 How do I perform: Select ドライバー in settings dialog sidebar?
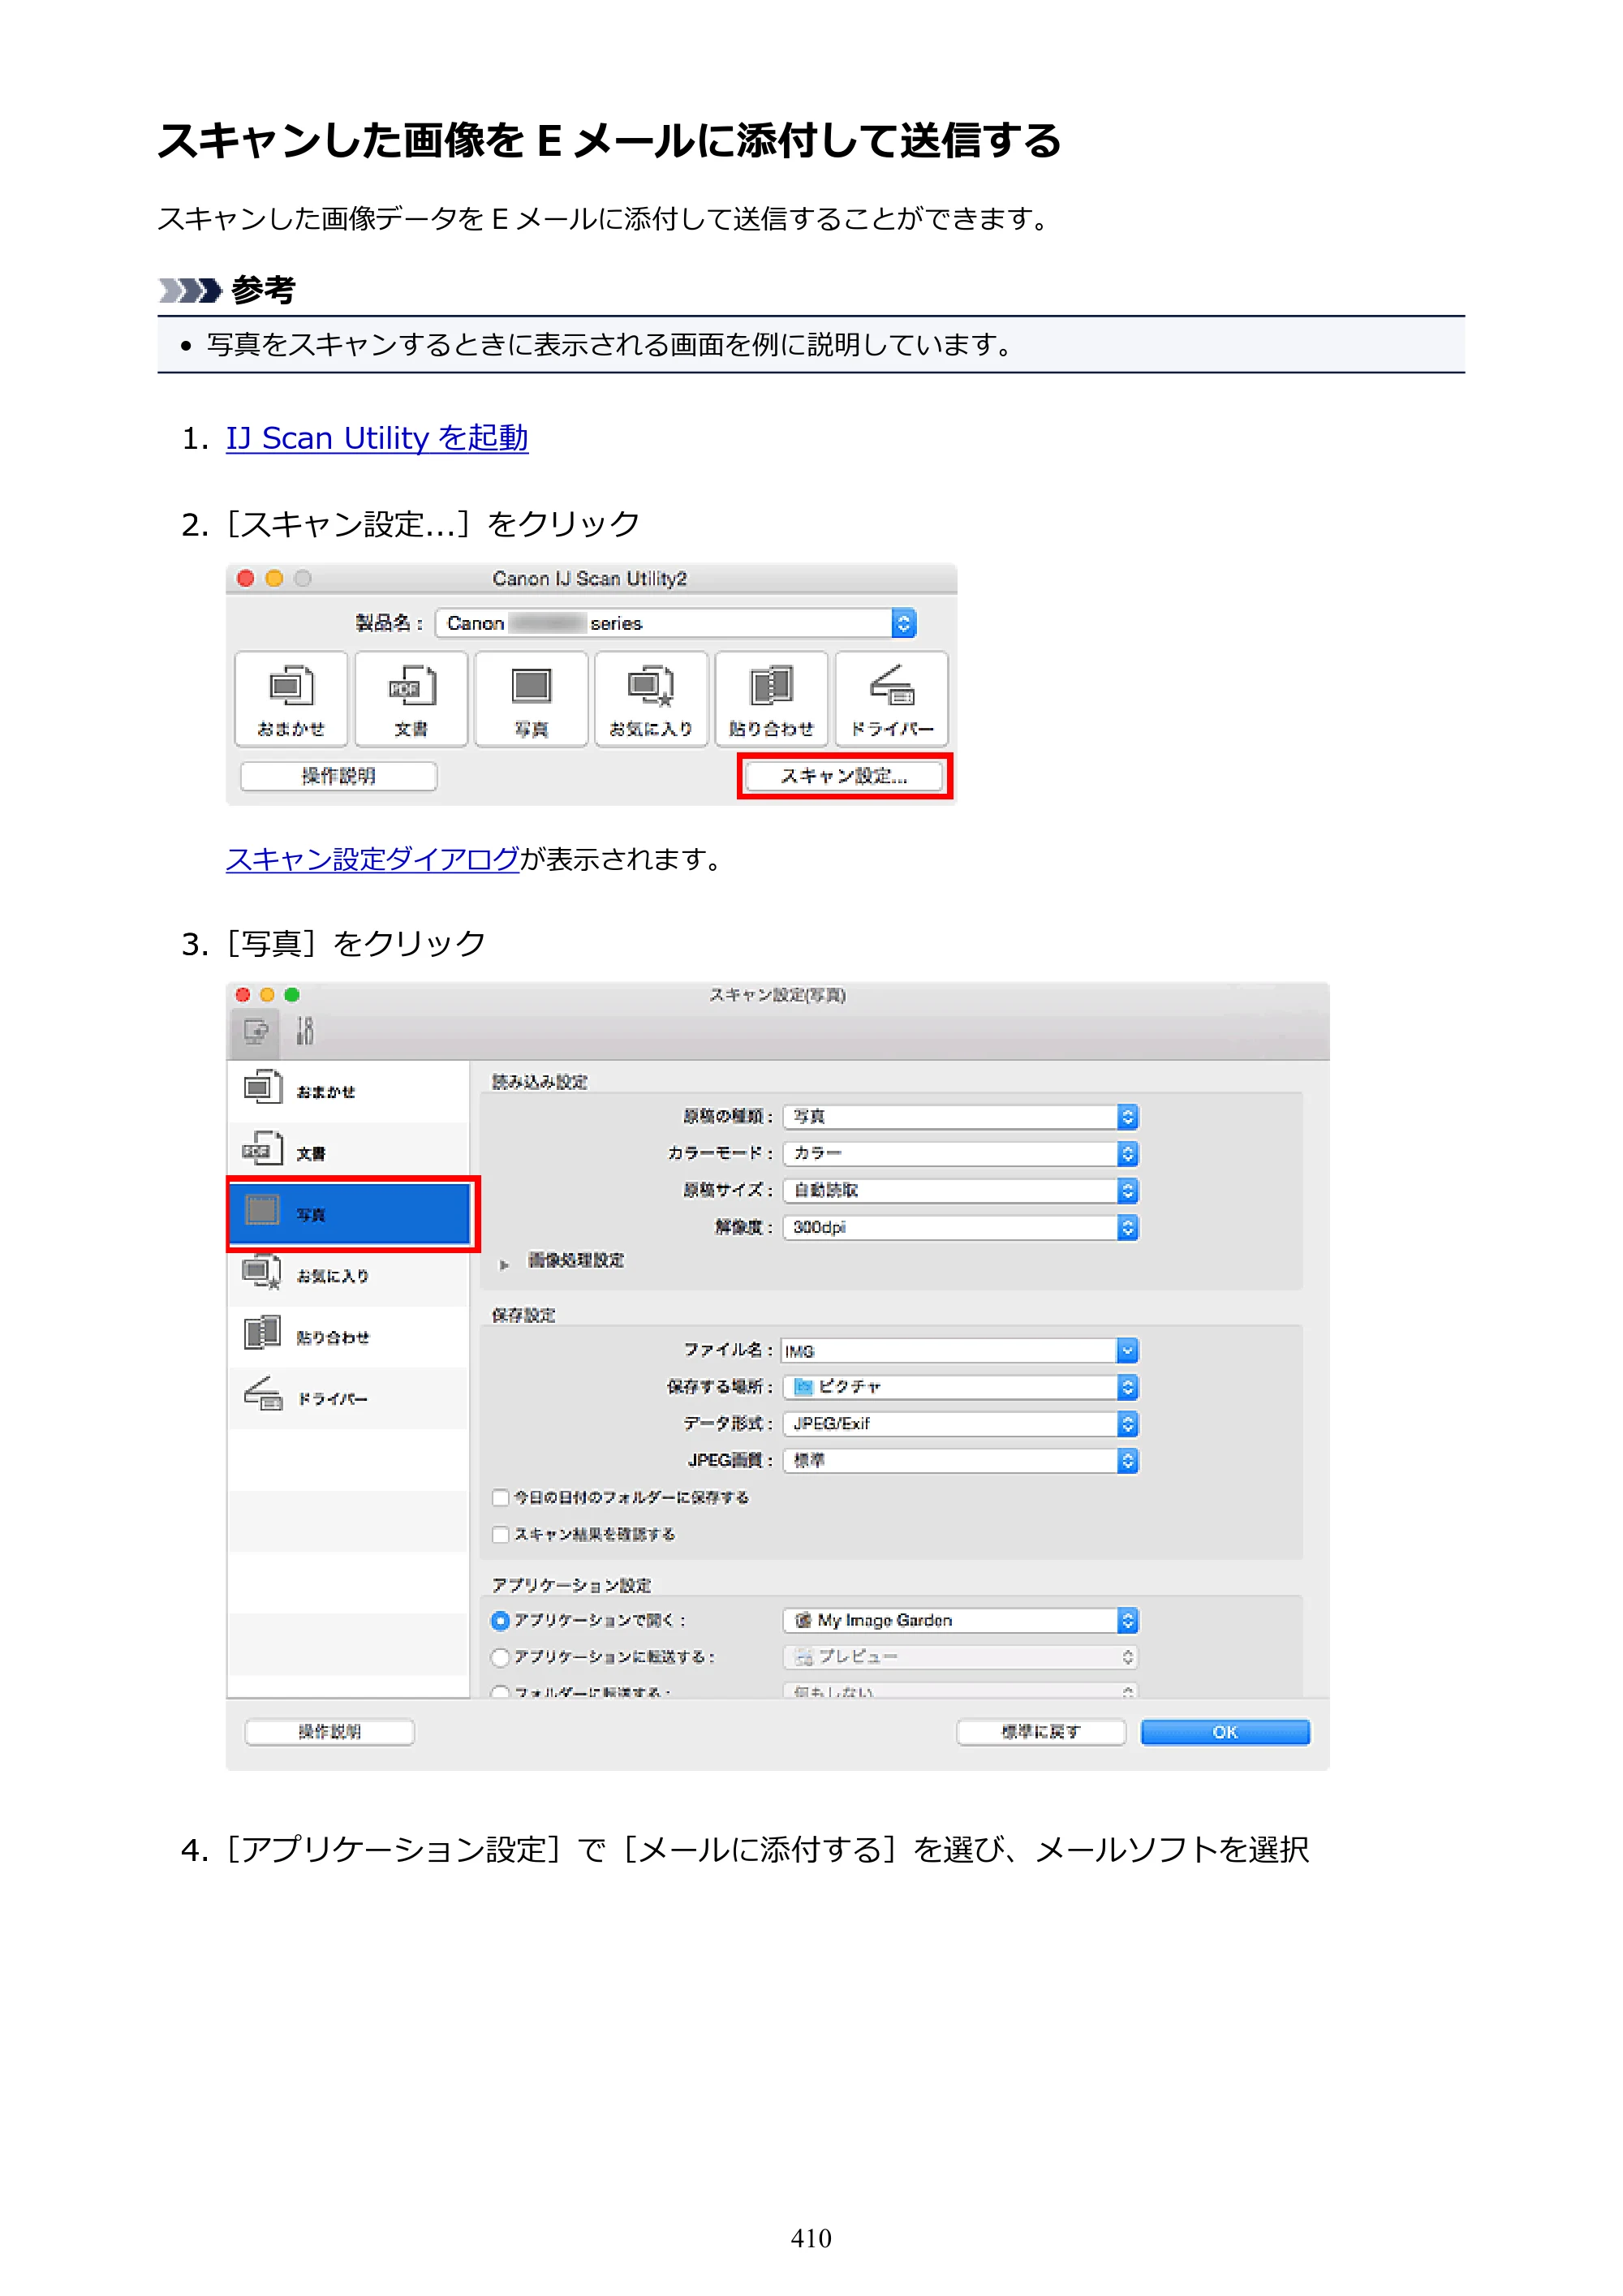(x=348, y=1397)
